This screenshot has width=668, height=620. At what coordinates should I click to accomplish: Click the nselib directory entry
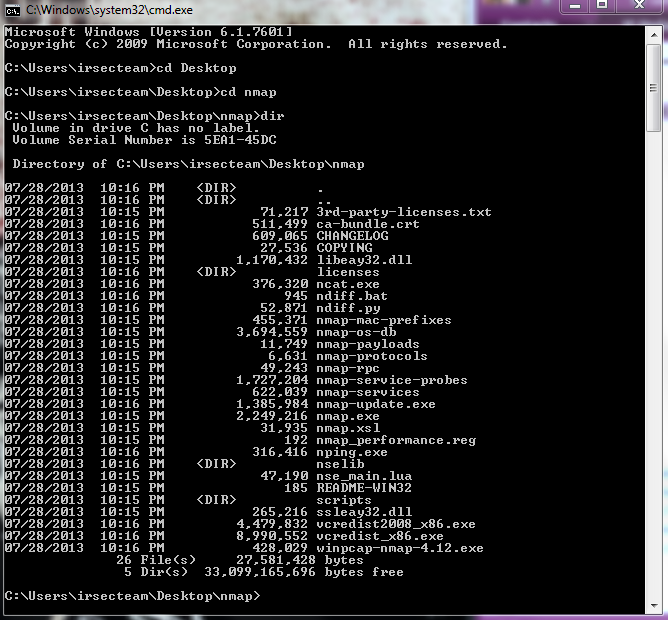pos(340,464)
